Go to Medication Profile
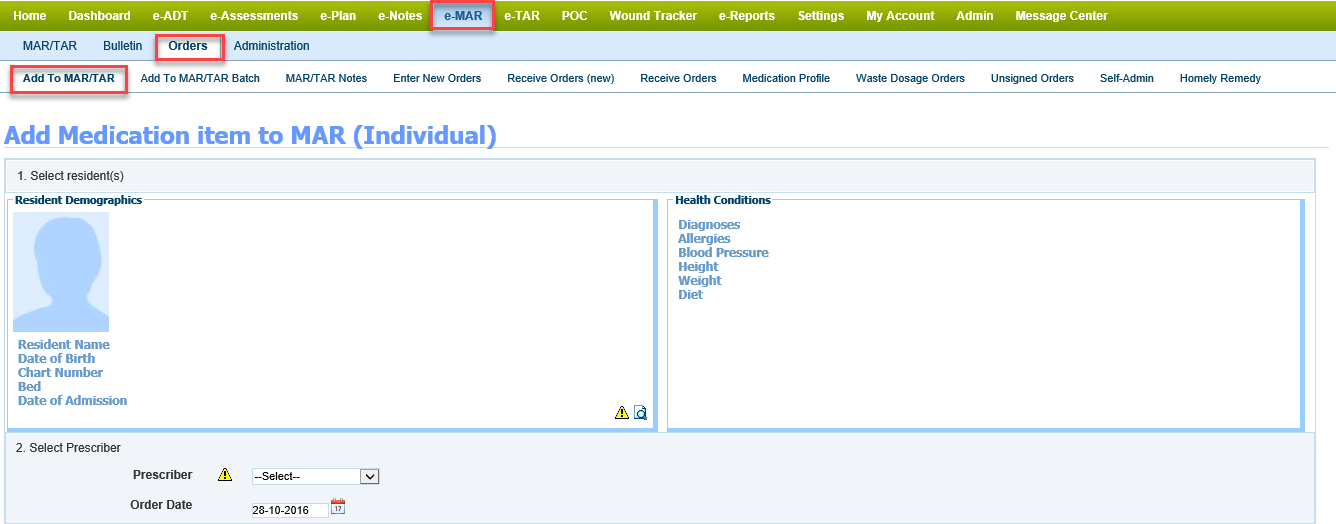Viewport: 1336px width, 524px height. (786, 78)
